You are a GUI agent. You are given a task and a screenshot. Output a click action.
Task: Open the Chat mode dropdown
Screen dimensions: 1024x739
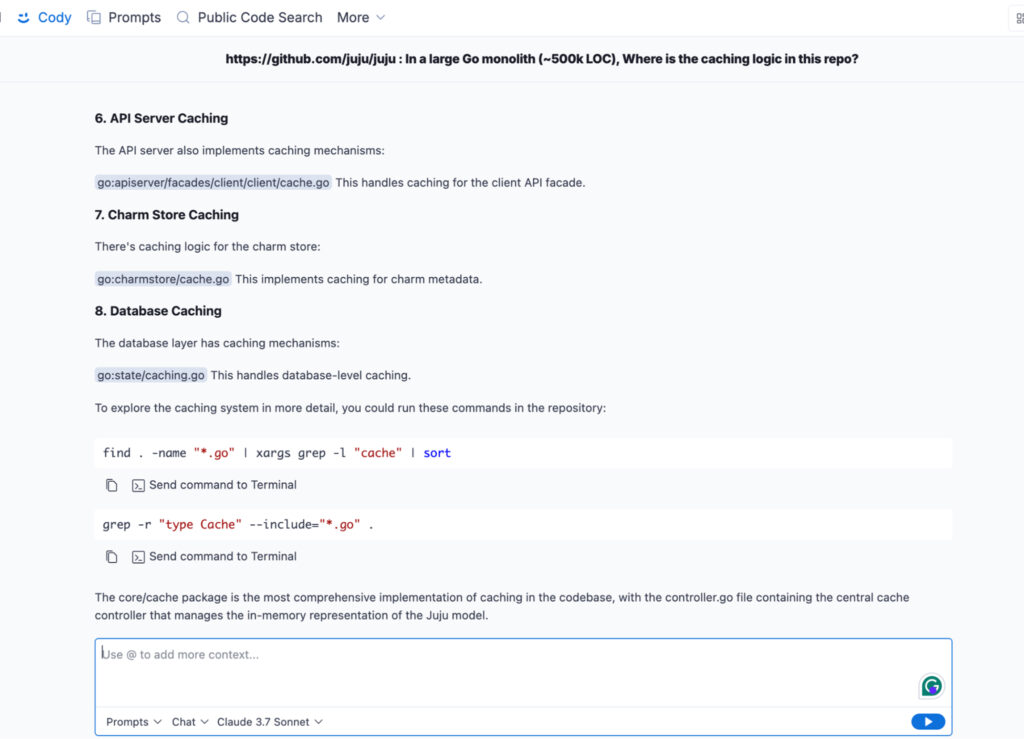coord(190,722)
